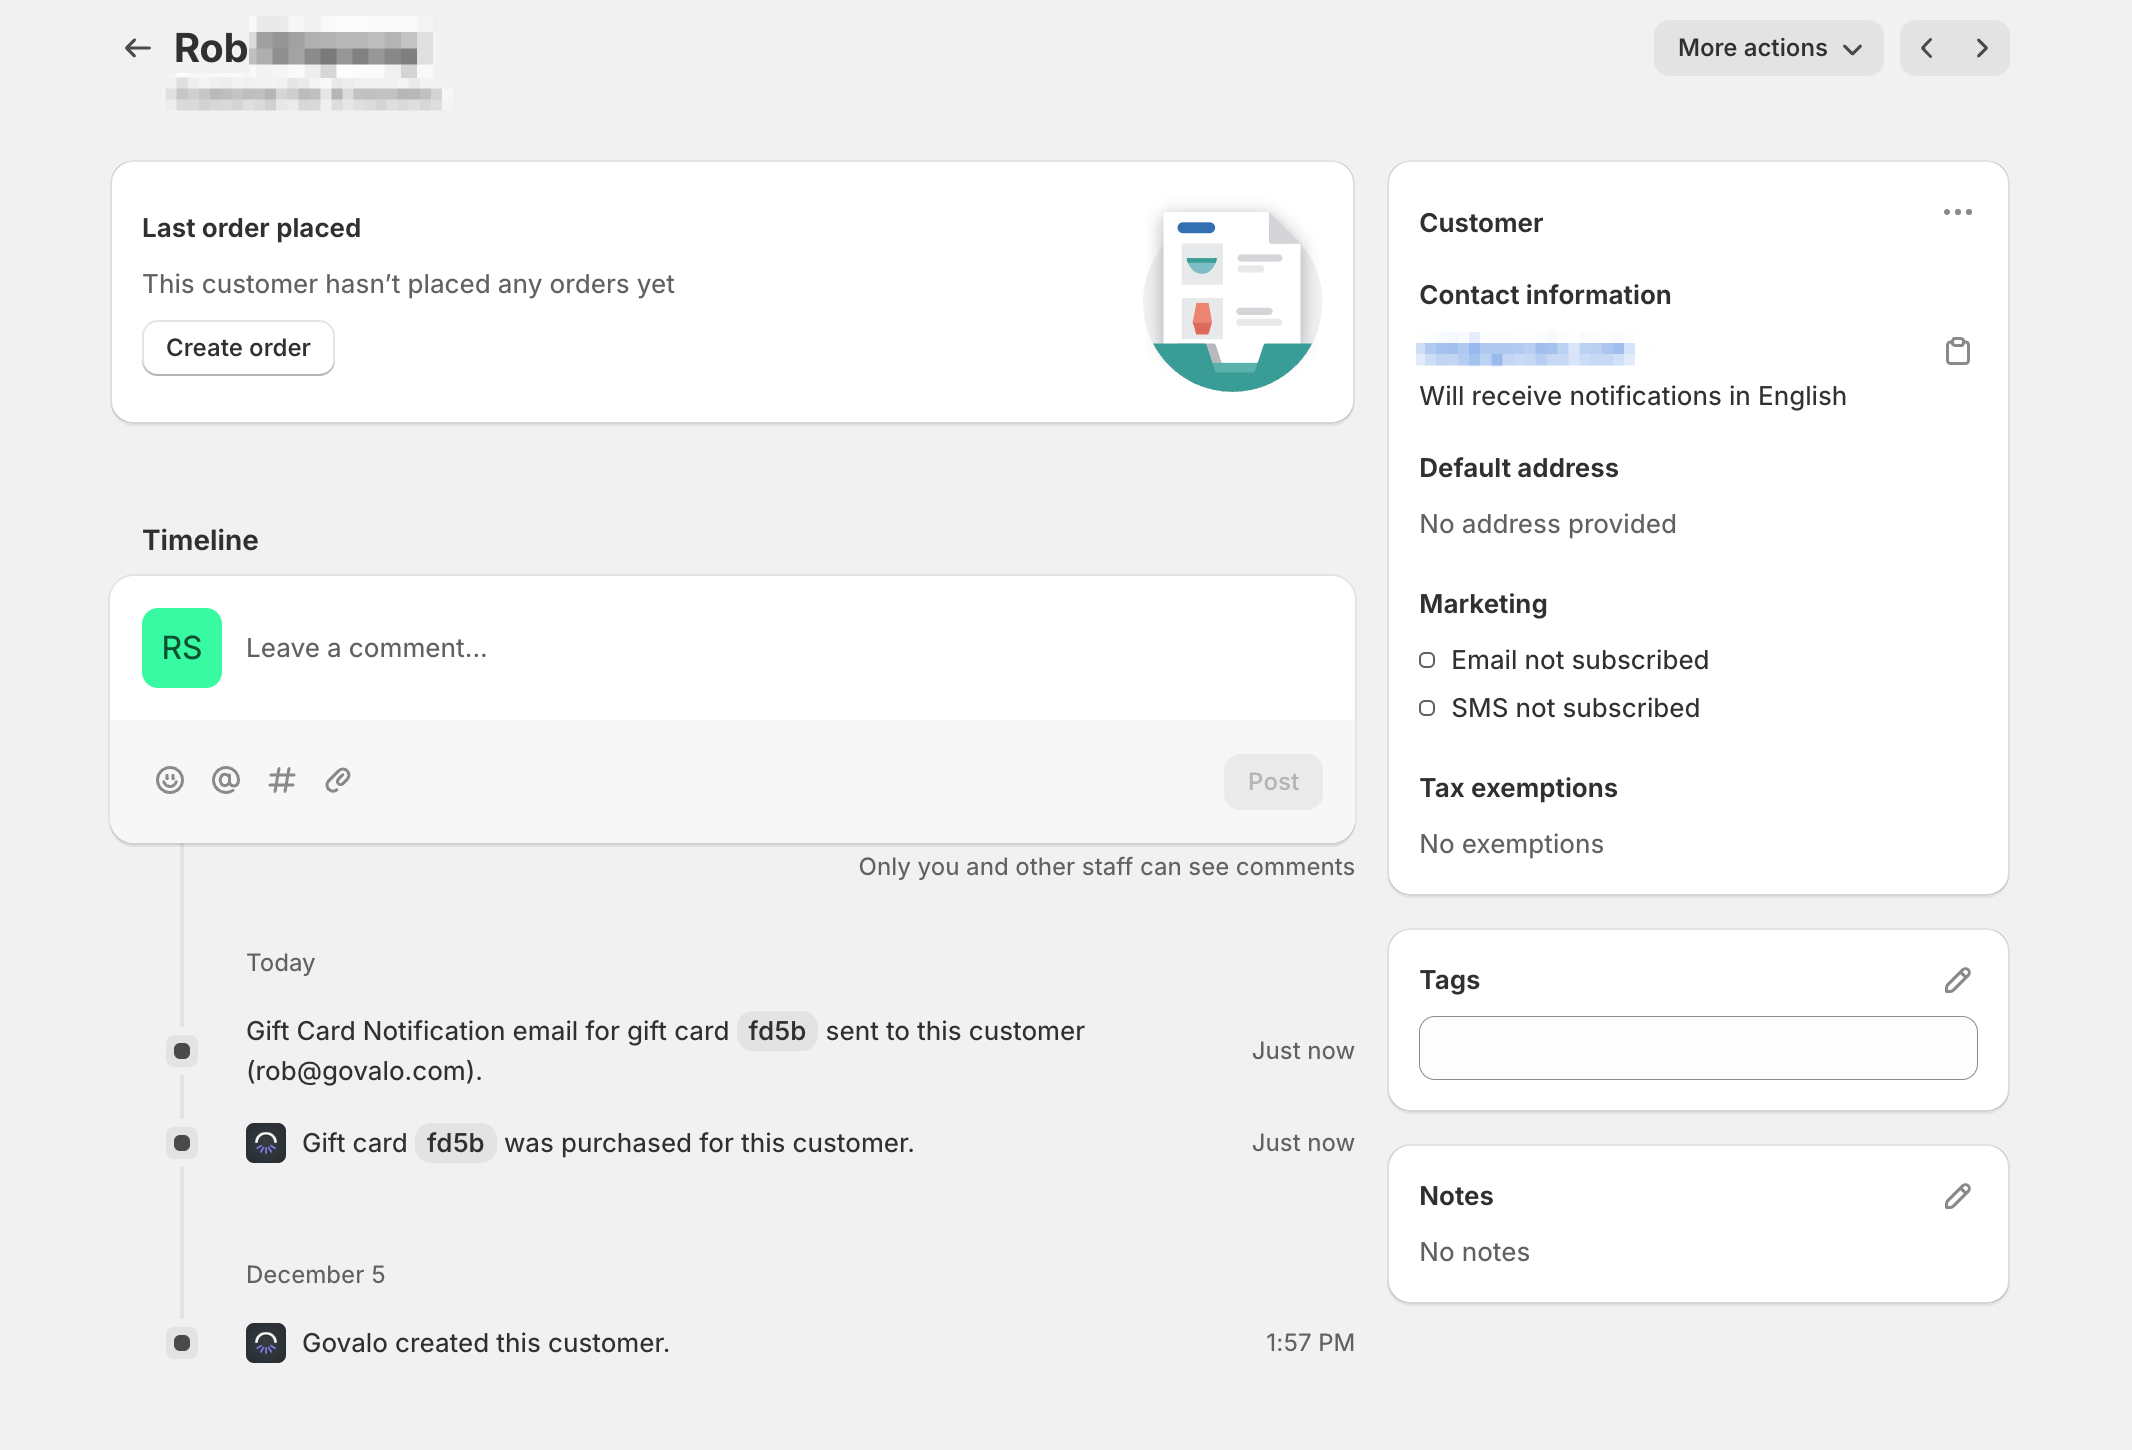Screen dimensions: 2132x1450
Task: Open Customer card three-dot menu
Action: click(x=1957, y=212)
